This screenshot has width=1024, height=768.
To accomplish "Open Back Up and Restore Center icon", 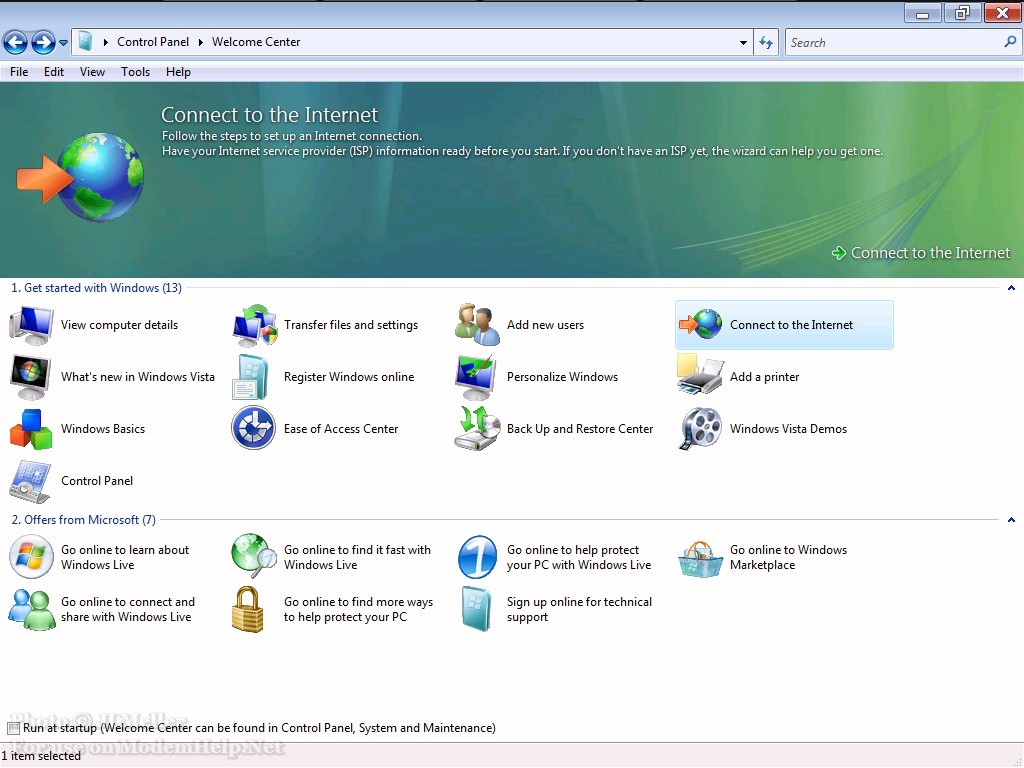I will click(x=477, y=428).
